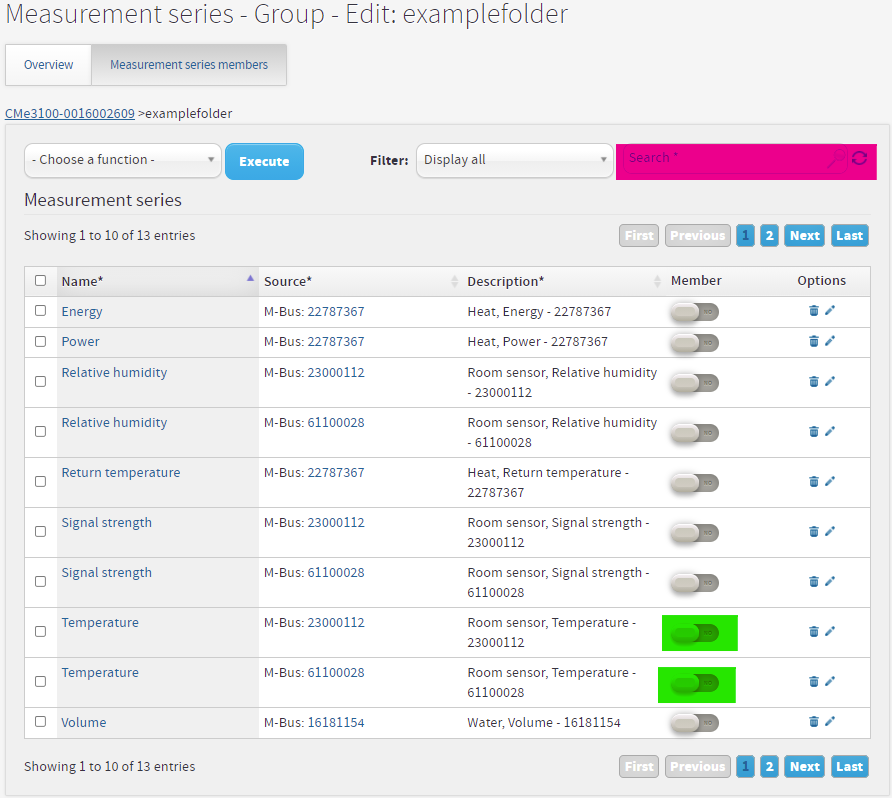
Task: Edit Temperature 61100028 row
Action: [x=830, y=681]
